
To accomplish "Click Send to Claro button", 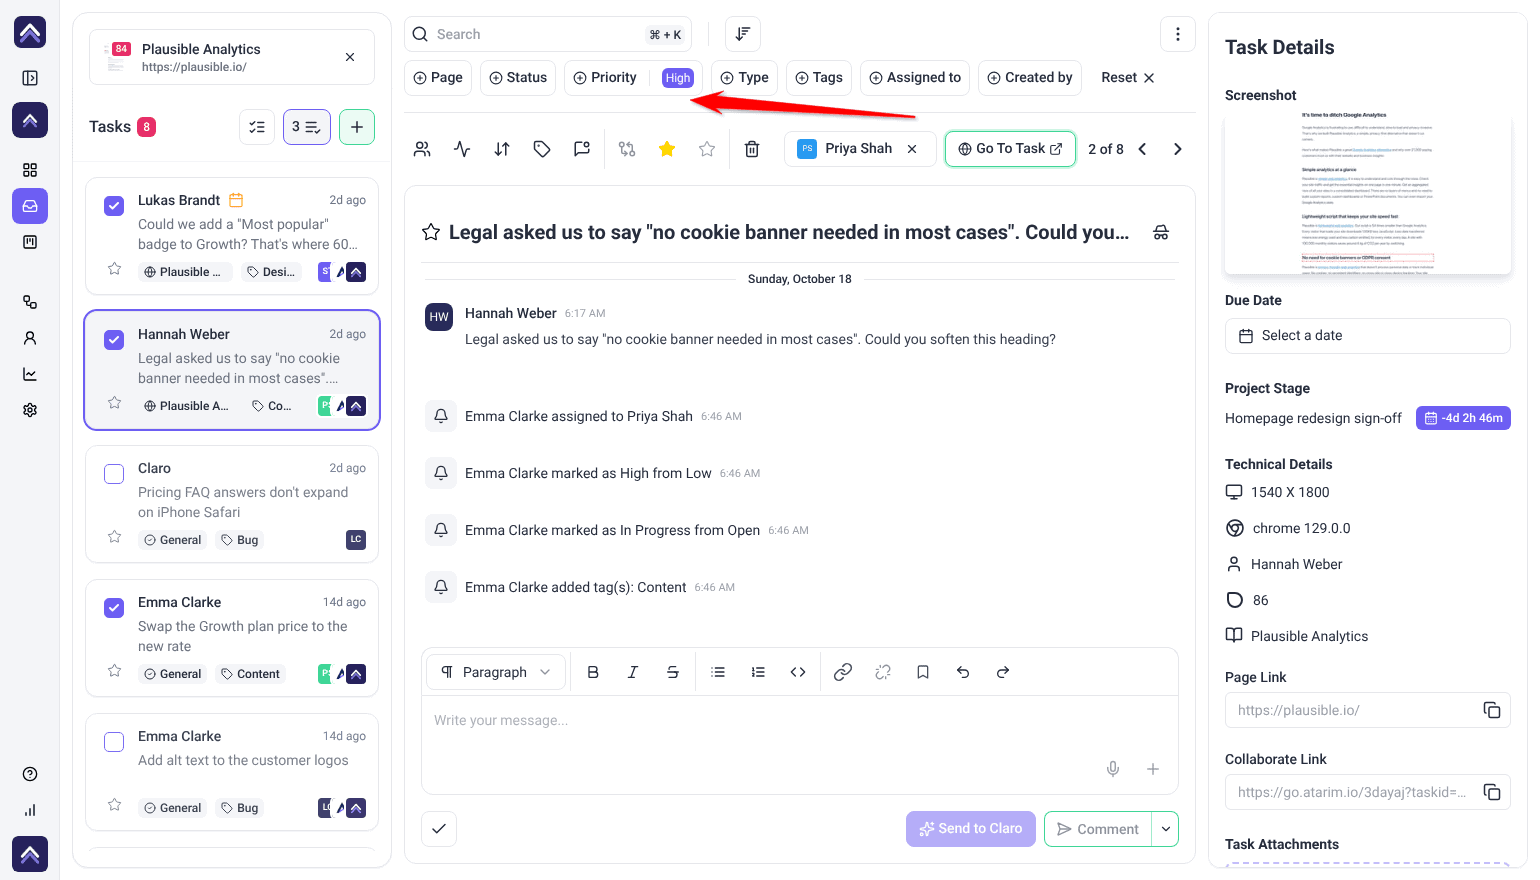I will click(x=971, y=829).
